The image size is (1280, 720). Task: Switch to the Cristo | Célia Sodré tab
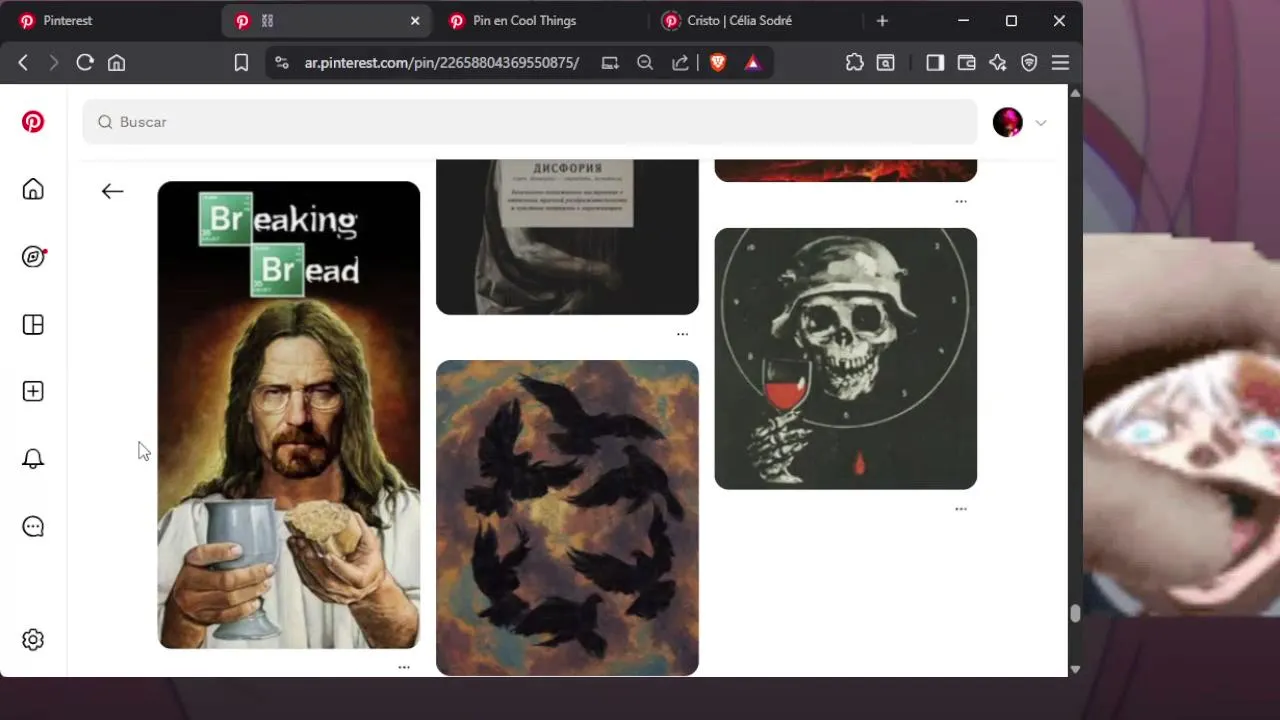click(756, 21)
